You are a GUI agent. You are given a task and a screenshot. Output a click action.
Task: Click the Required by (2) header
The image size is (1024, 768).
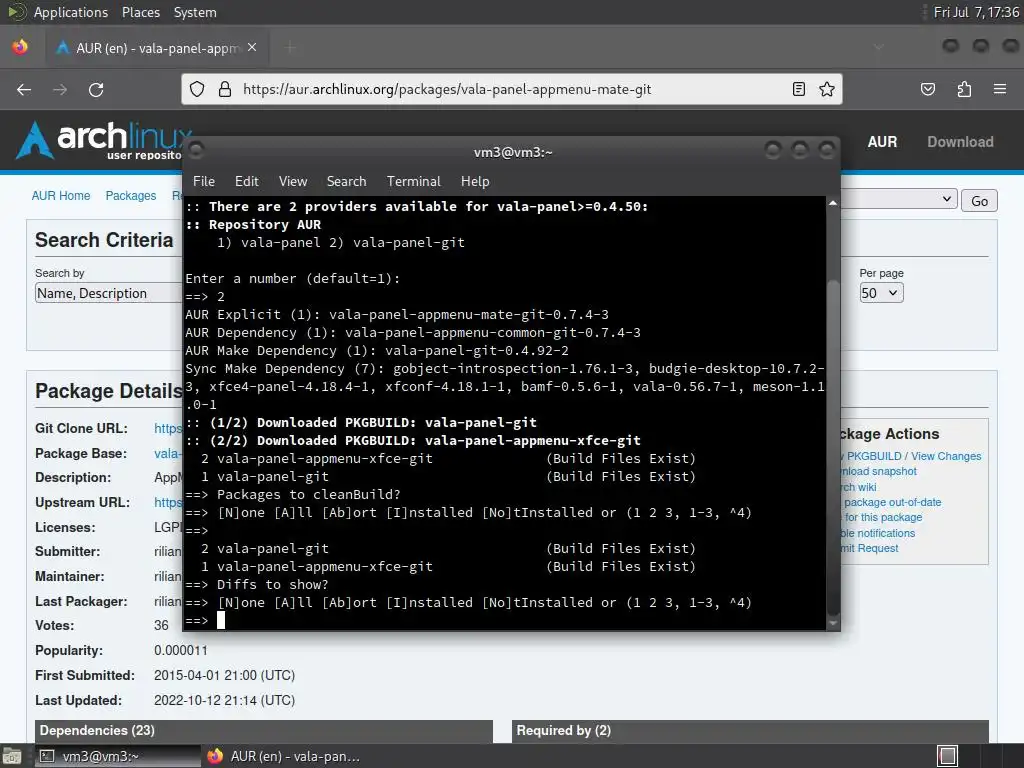coord(750,731)
